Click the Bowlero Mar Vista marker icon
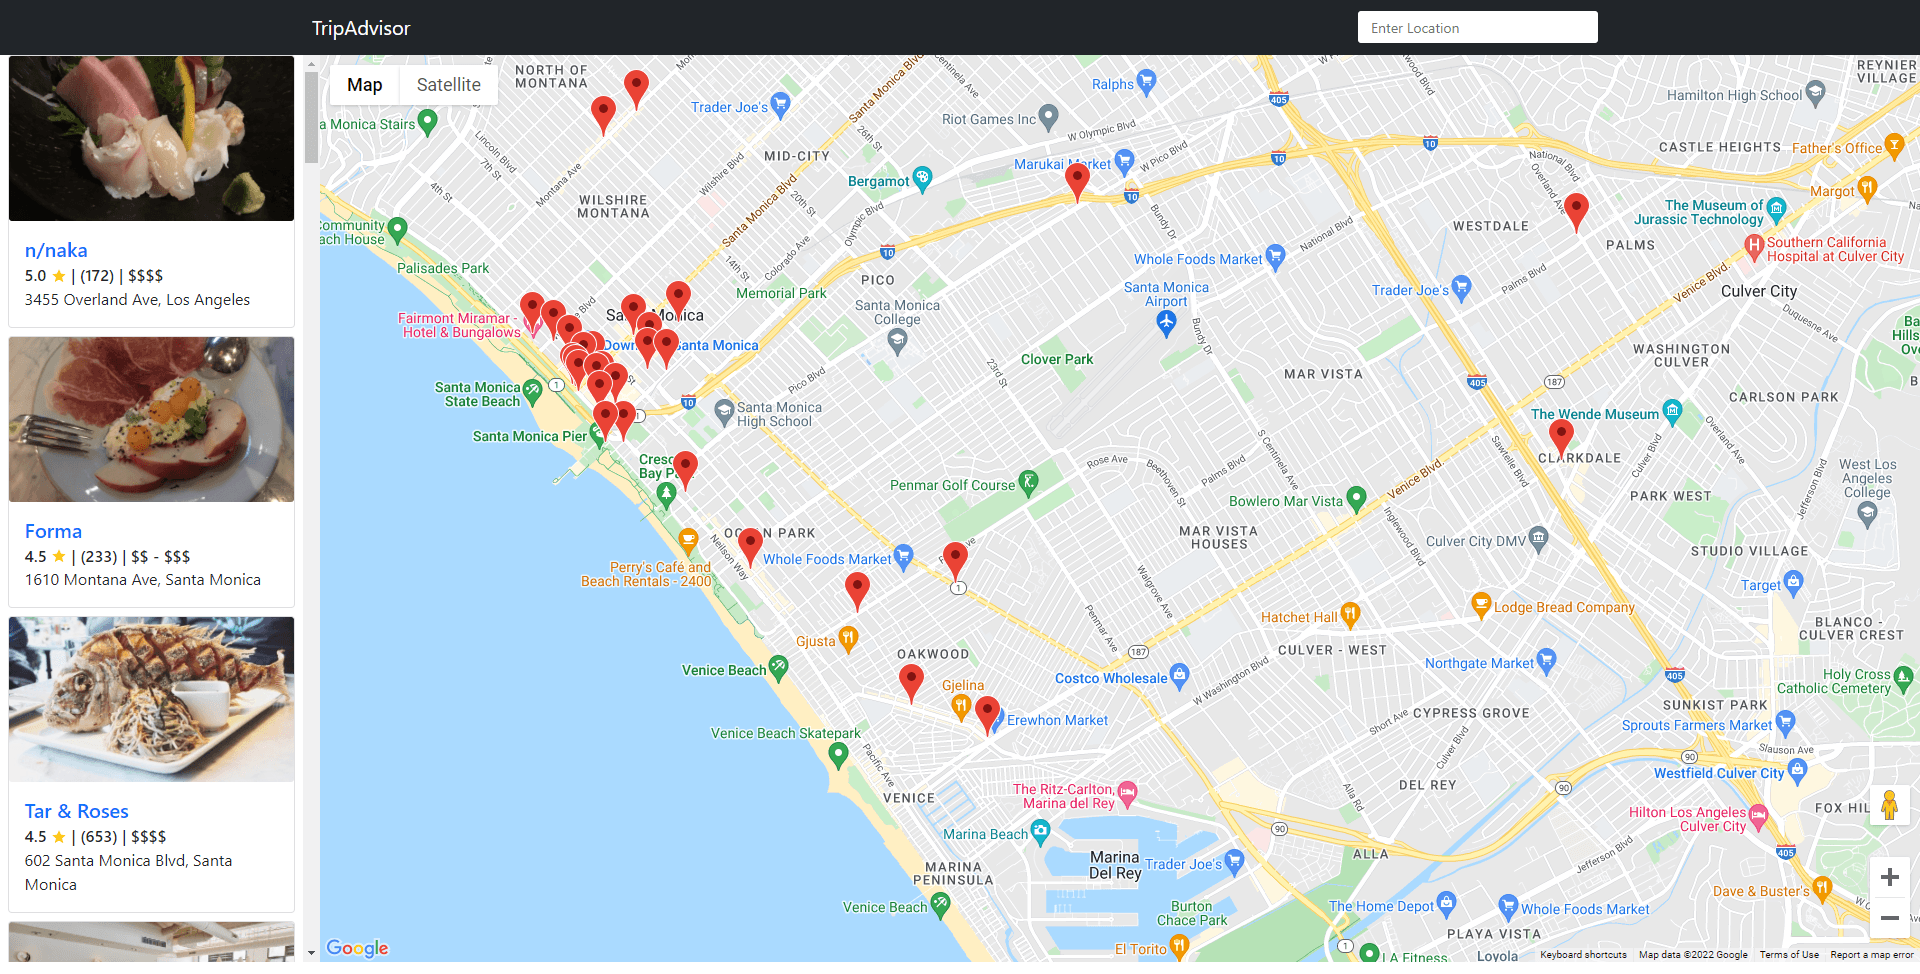Screen dimensions: 1920x974 (x=1356, y=499)
